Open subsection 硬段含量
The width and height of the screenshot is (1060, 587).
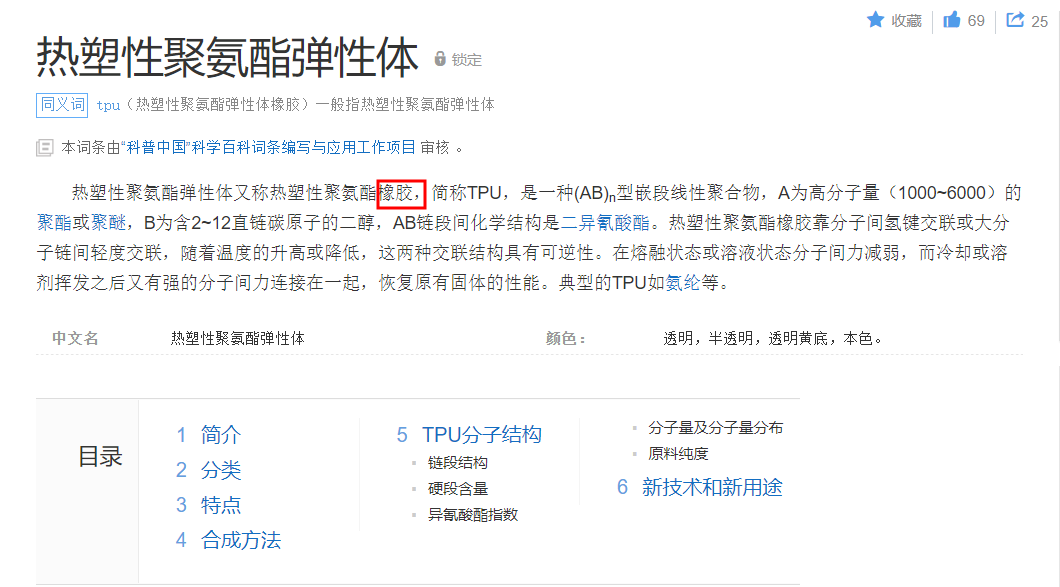pos(457,489)
